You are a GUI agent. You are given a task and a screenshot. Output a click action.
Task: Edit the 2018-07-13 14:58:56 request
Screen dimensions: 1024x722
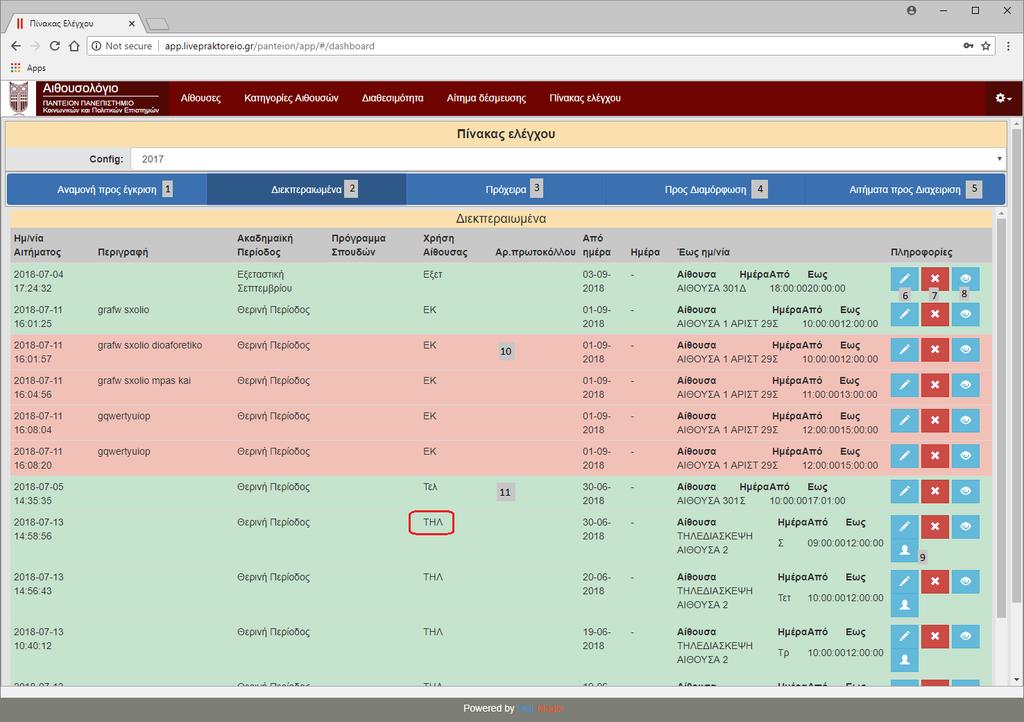(904, 526)
